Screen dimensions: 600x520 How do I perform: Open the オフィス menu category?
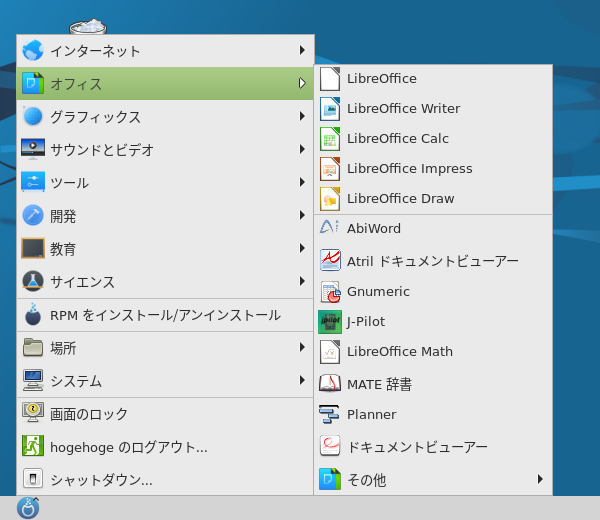point(165,83)
